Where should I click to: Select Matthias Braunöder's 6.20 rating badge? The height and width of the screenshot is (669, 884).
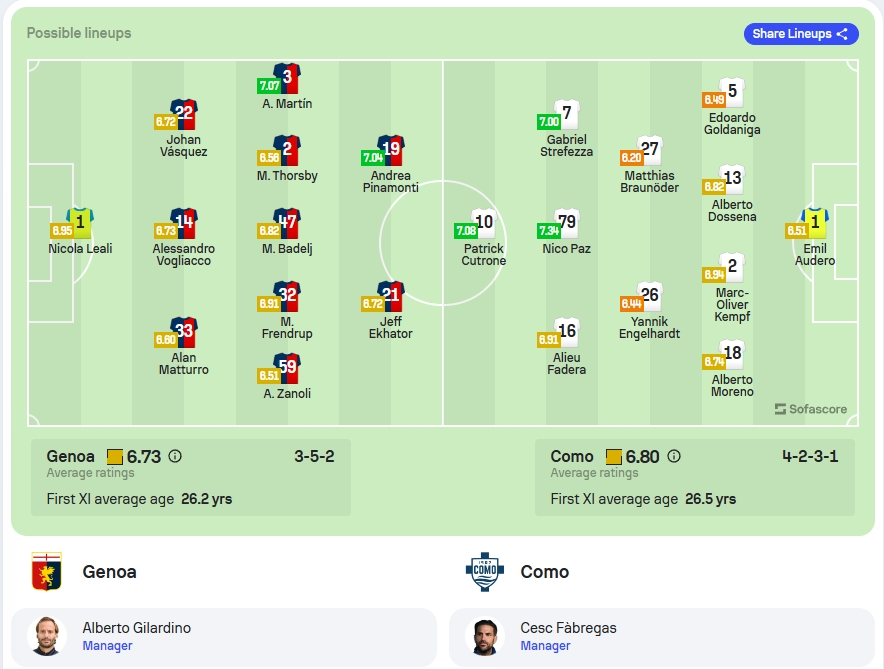pyautogui.click(x=631, y=157)
